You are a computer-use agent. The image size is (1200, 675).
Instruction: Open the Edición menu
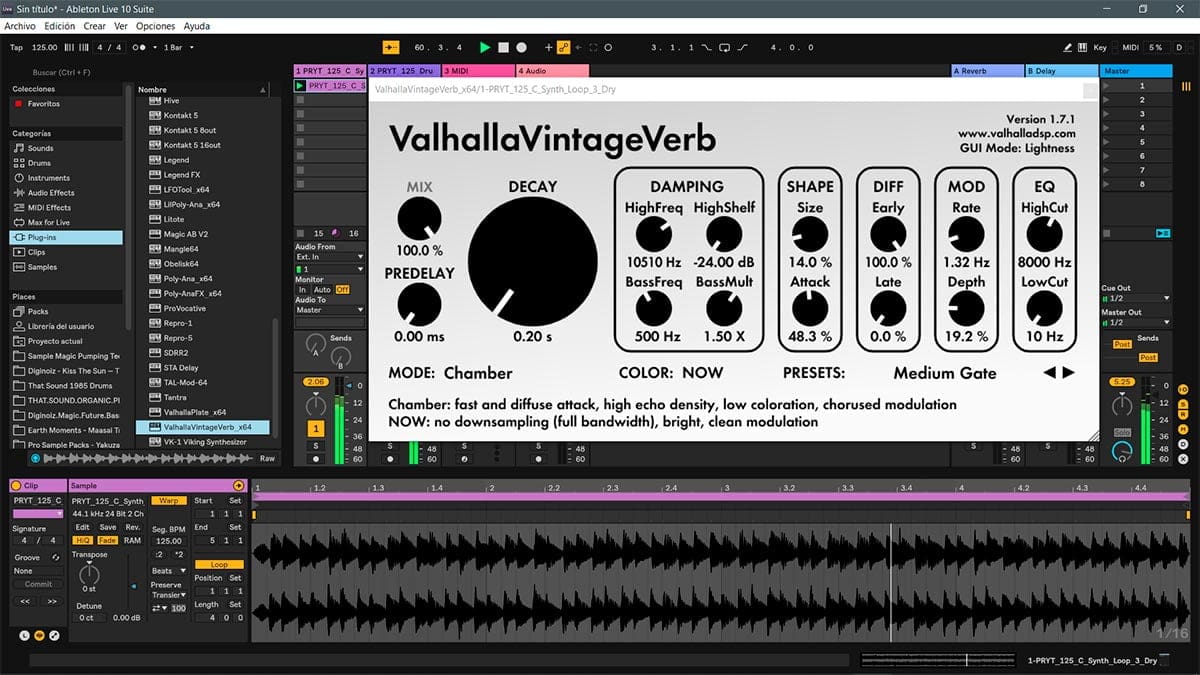[x=59, y=26]
